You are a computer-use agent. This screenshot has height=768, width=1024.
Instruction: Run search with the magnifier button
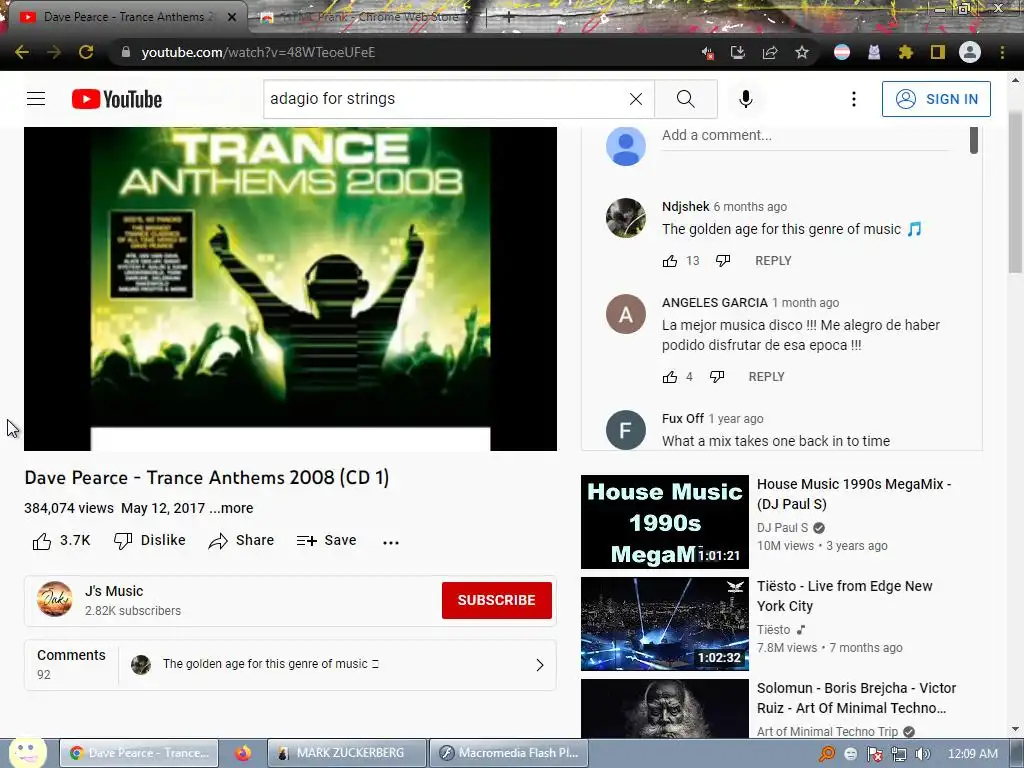click(686, 99)
